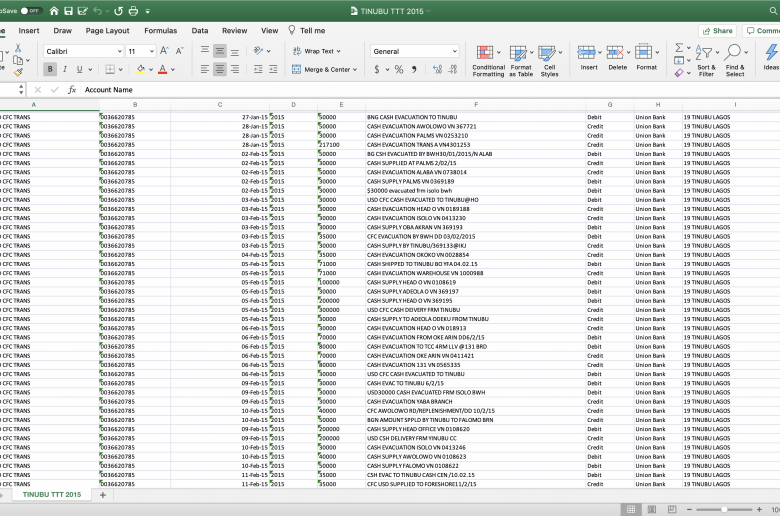The height and width of the screenshot is (516, 780).
Task: Toggle Bold formatting
Action: pos(50,69)
